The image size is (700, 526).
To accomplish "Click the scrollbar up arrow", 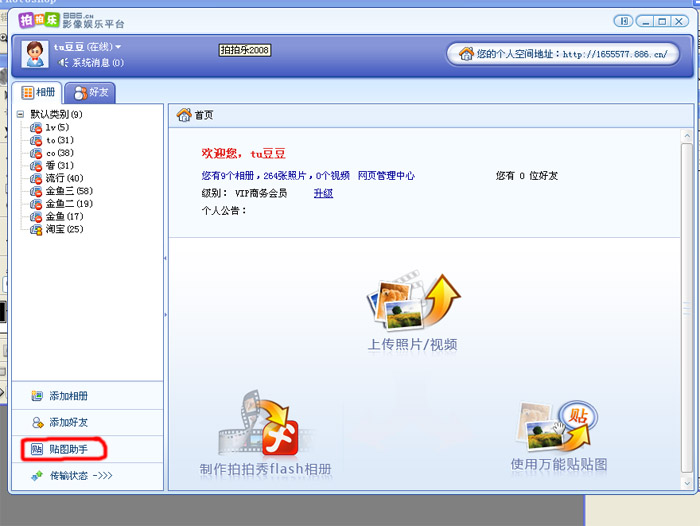I will [x=687, y=136].
